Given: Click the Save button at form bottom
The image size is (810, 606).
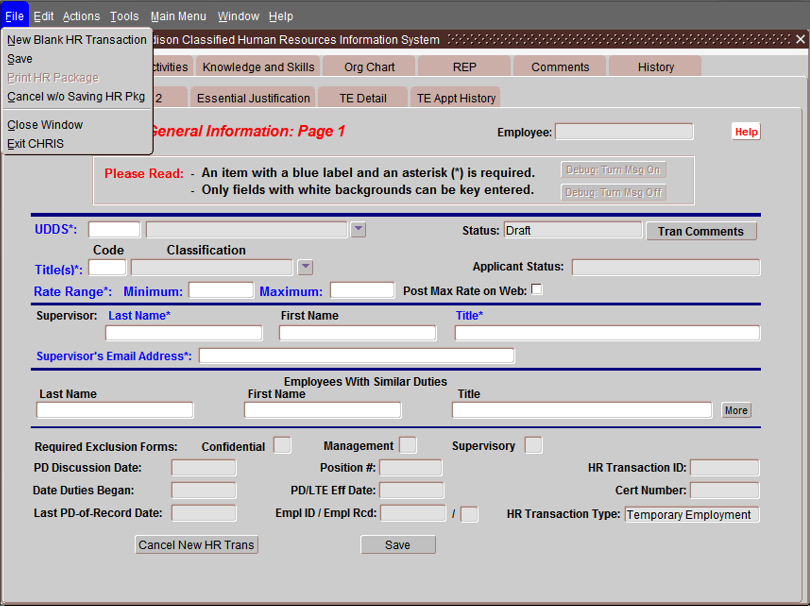Looking at the screenshot, I should [398, 545].
